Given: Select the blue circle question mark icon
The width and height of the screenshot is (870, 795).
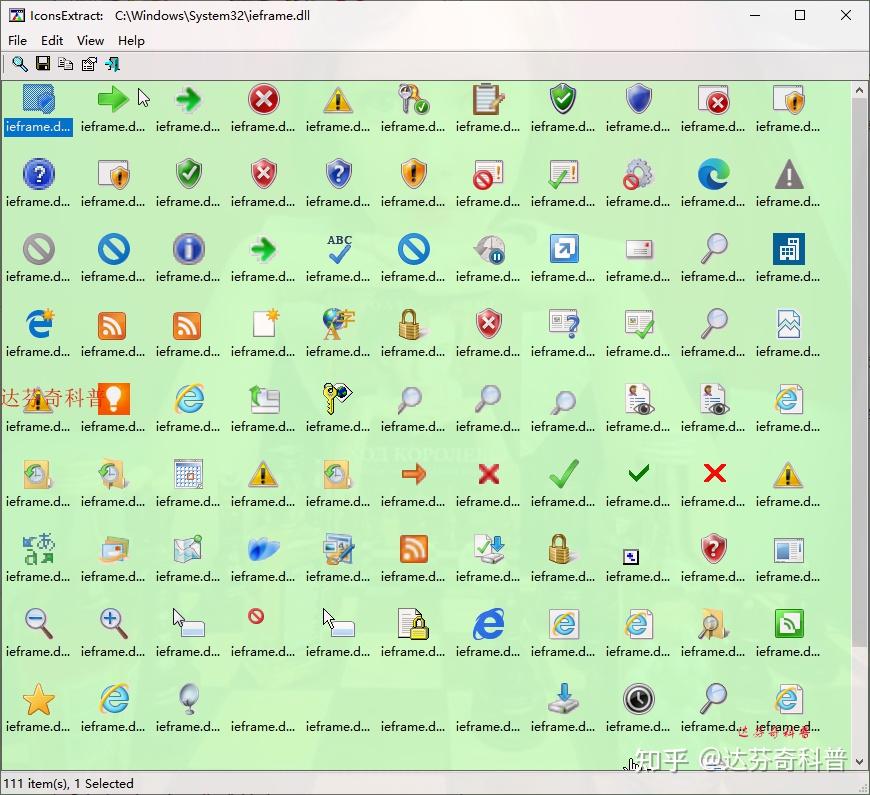Looking at the screenshot, I should [x=39, y=174].
